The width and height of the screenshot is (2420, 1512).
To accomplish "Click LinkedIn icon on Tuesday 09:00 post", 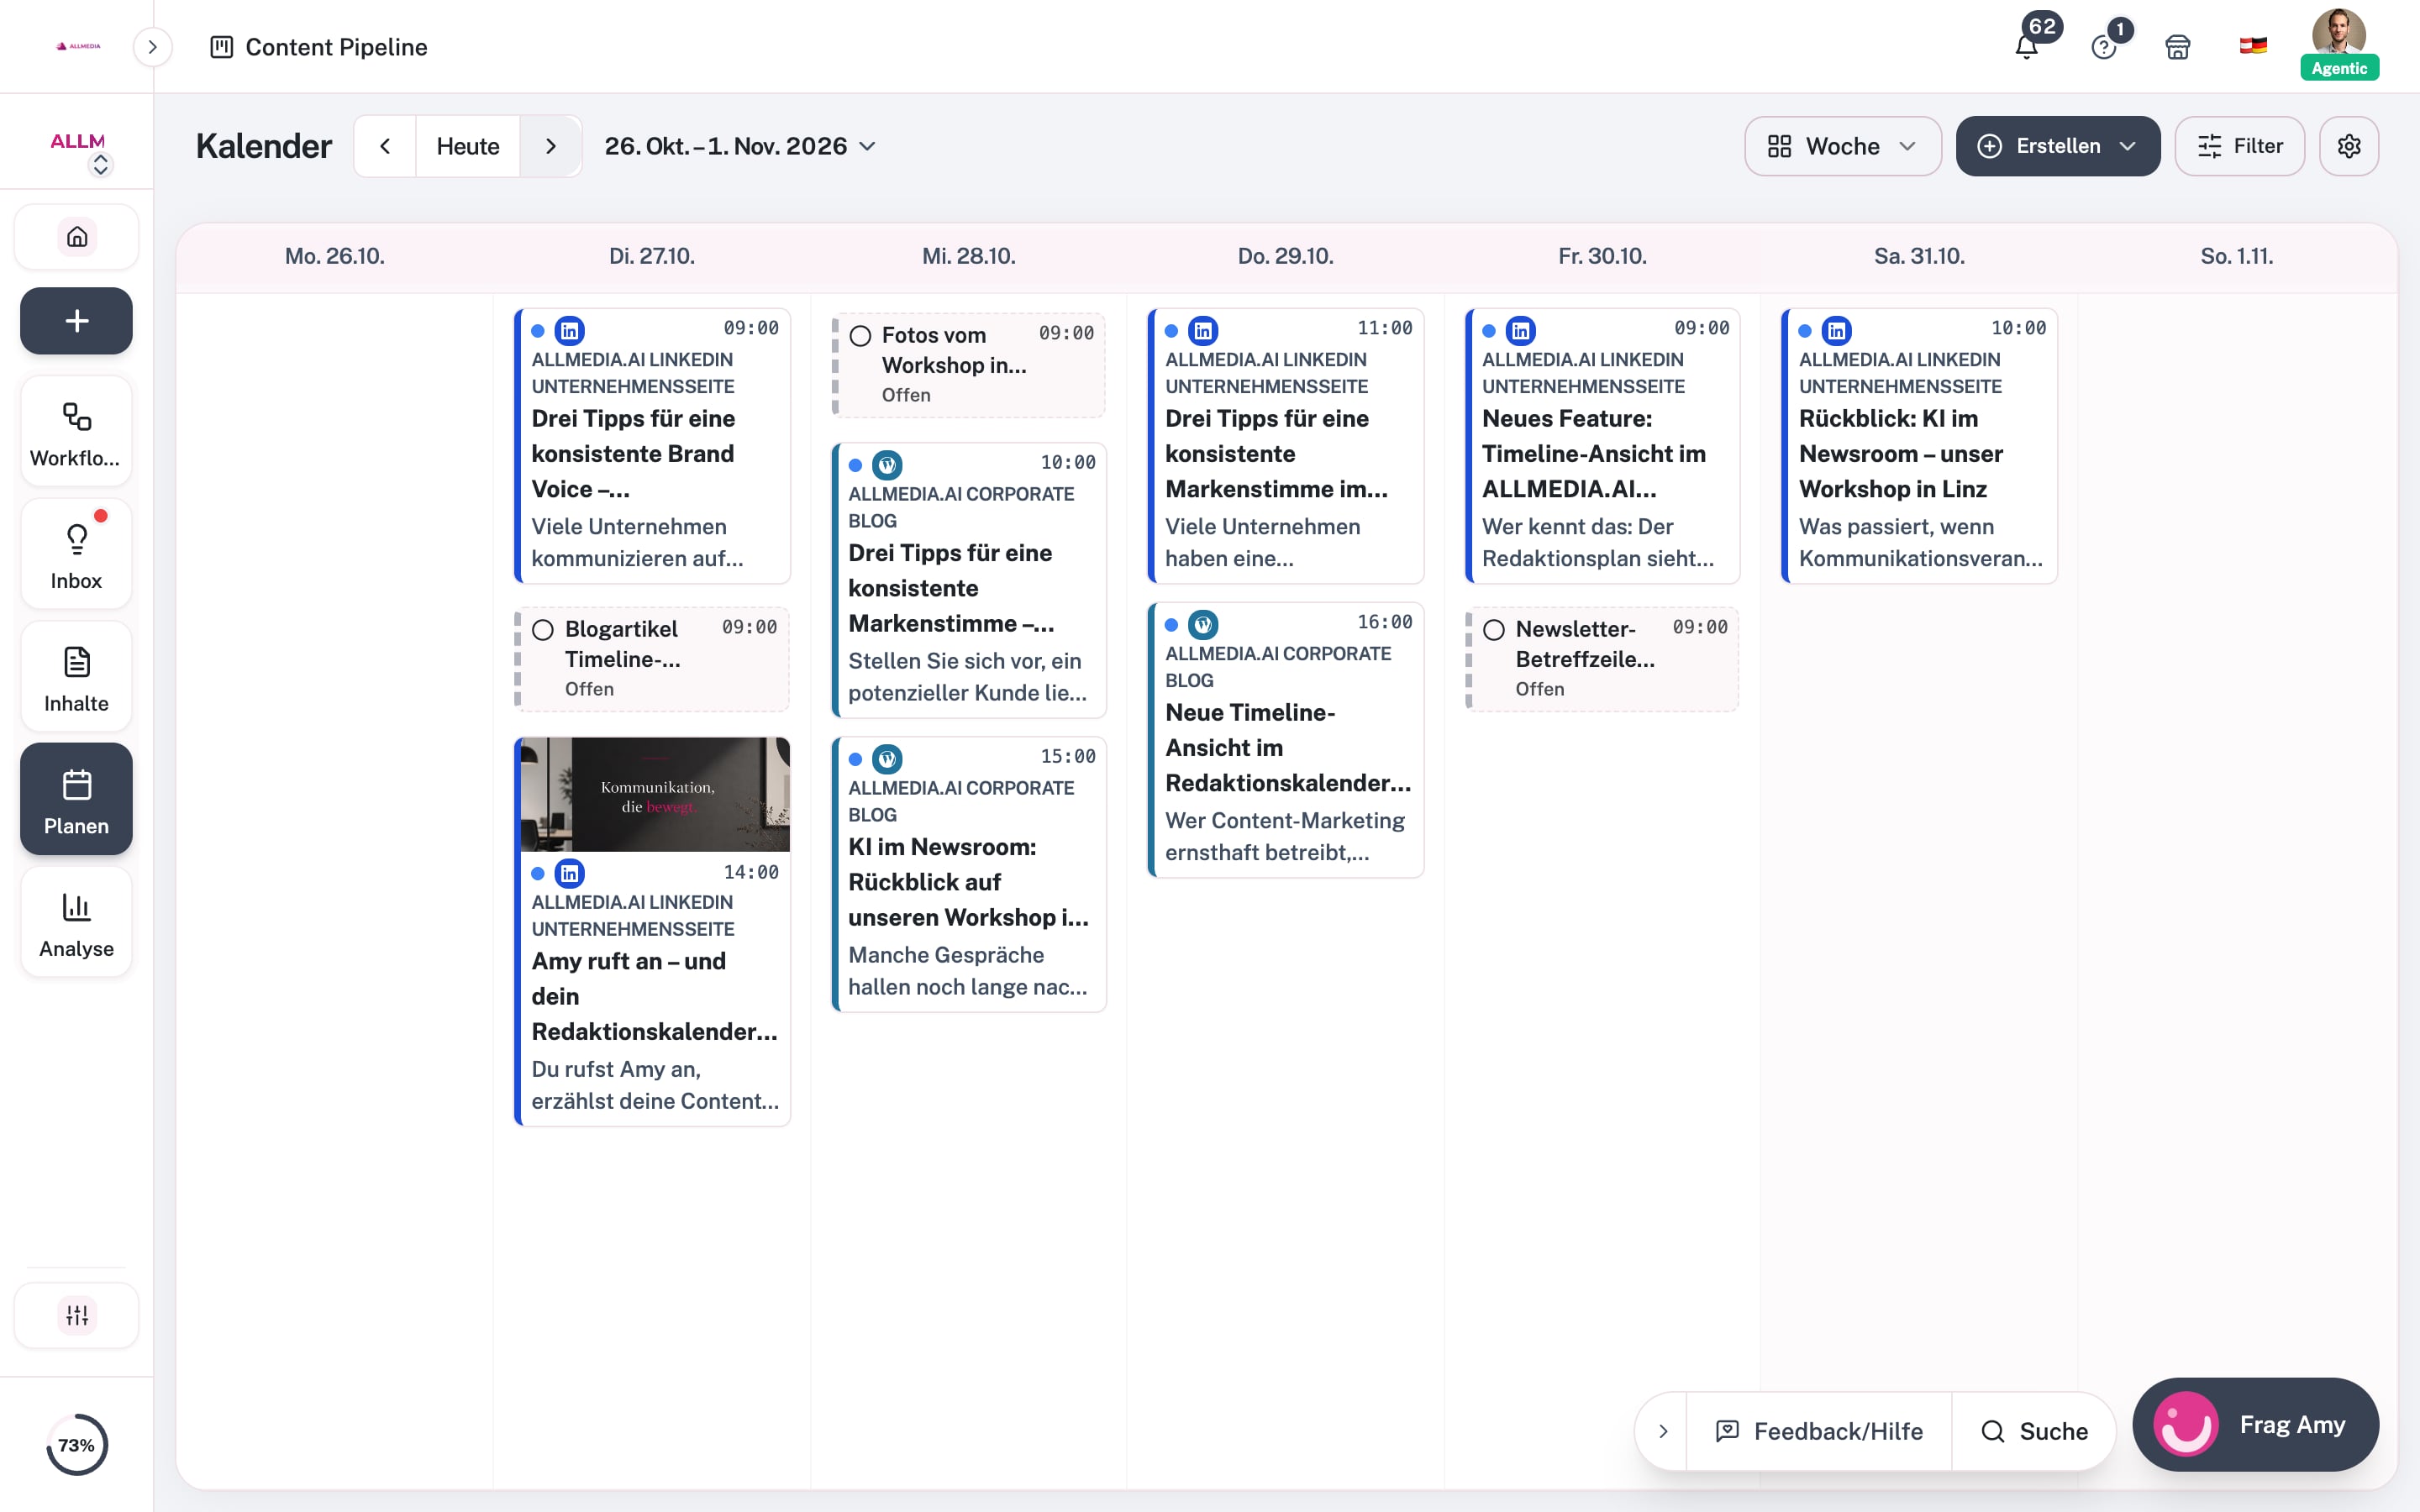I will click(569, 331).
